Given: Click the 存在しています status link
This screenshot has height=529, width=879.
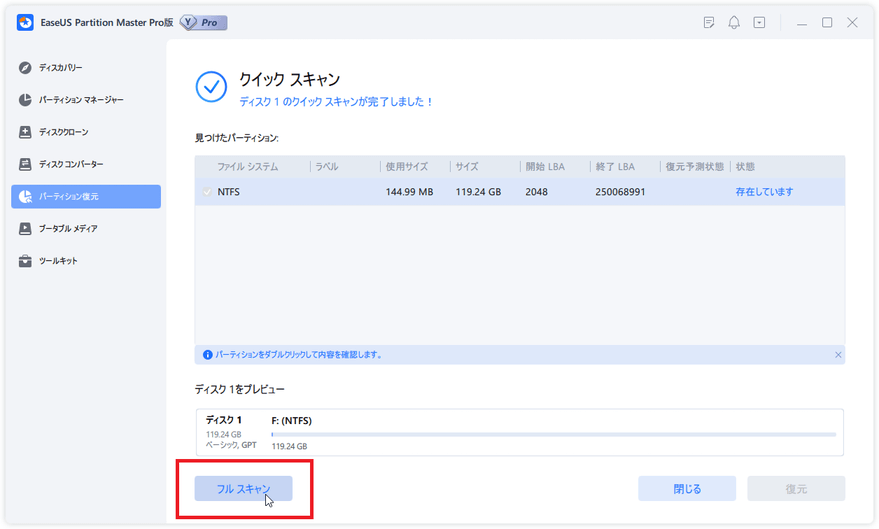Looking at the screenshot, I should [764, 192].
